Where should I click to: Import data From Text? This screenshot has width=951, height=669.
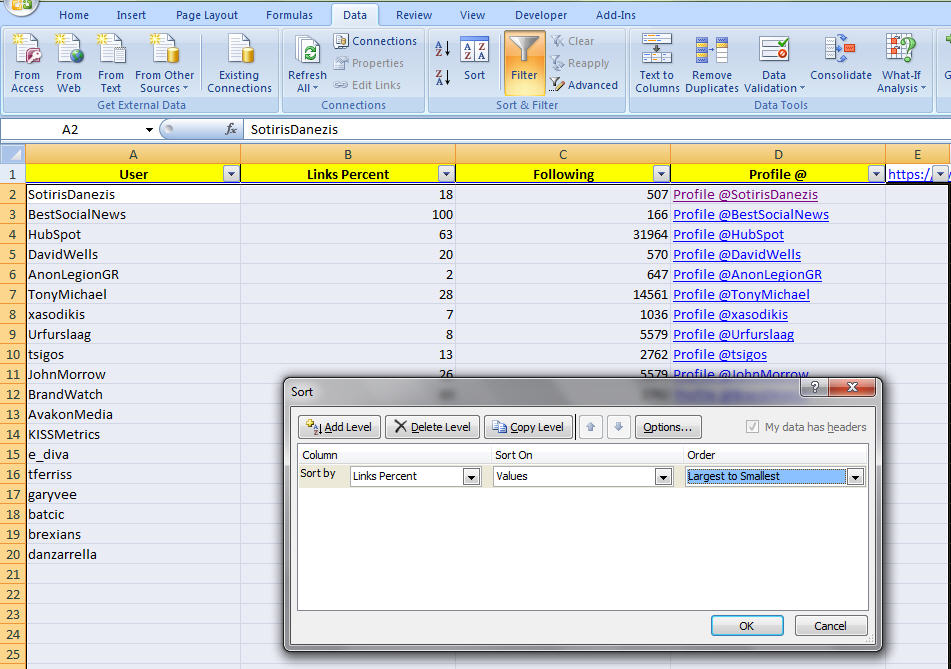tap(110, 64)
